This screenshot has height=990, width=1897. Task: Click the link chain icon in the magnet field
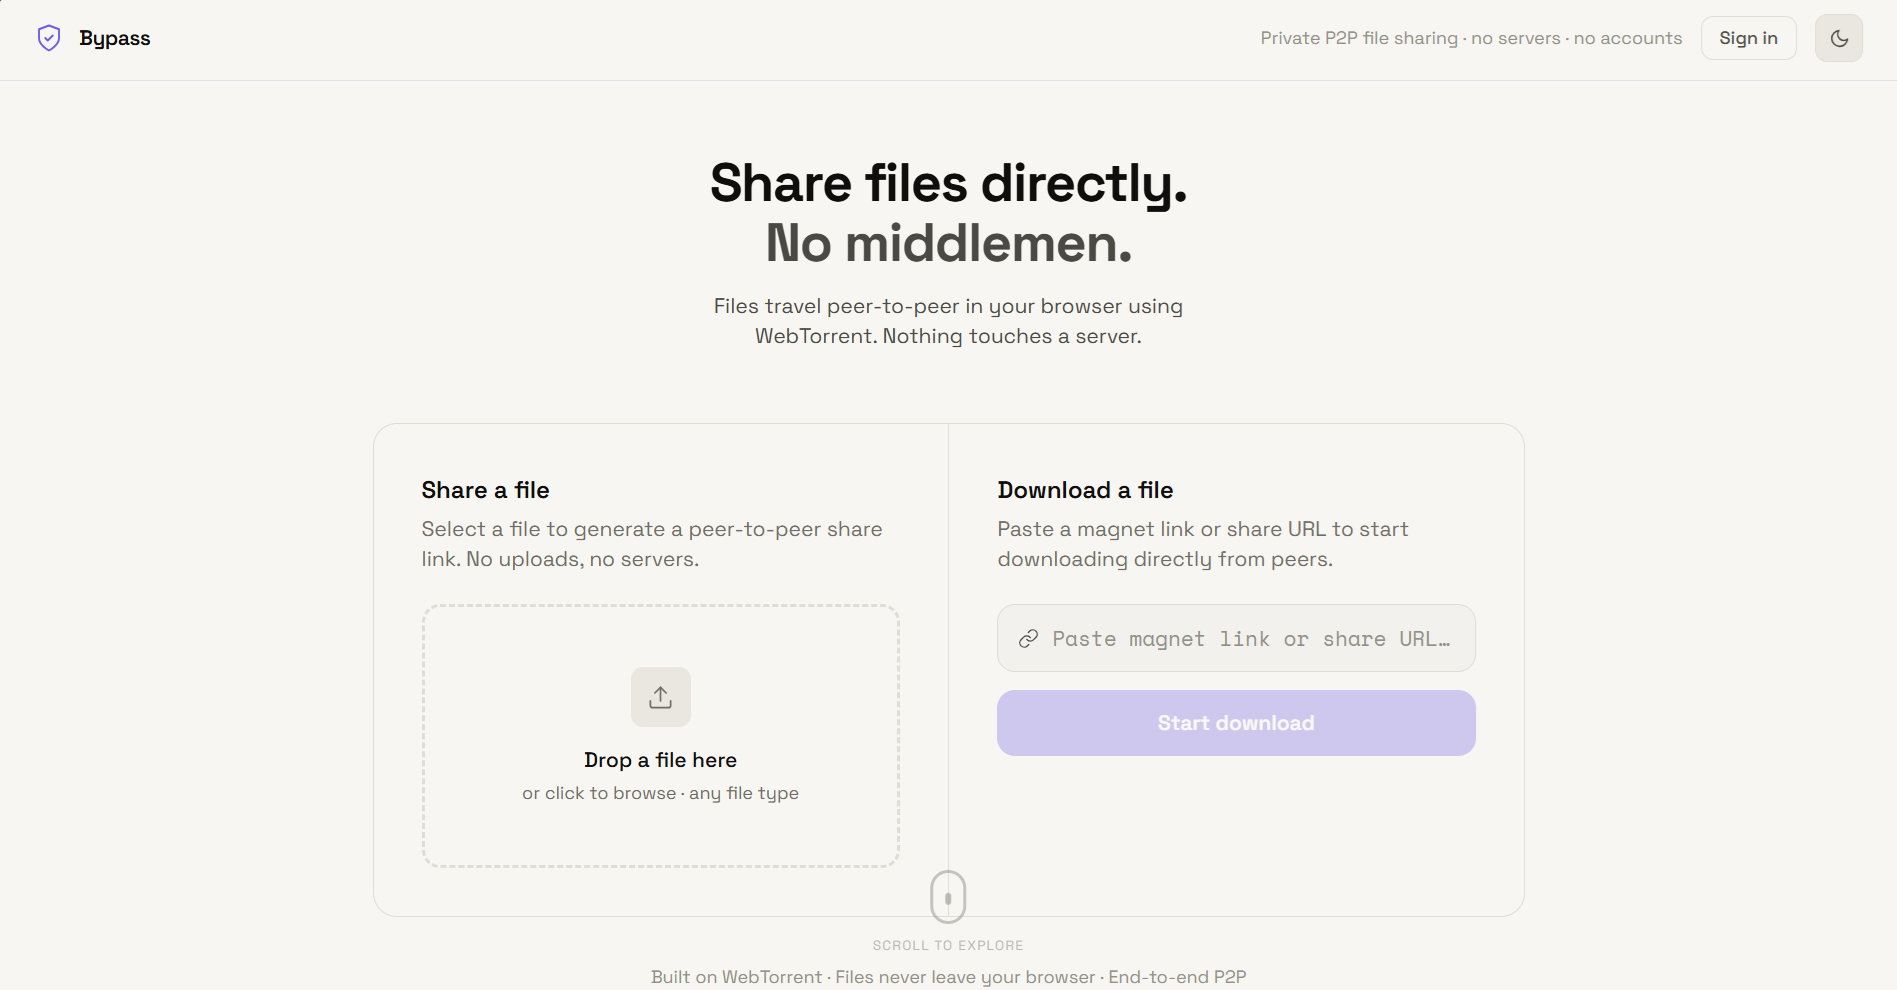point(1028,639)
